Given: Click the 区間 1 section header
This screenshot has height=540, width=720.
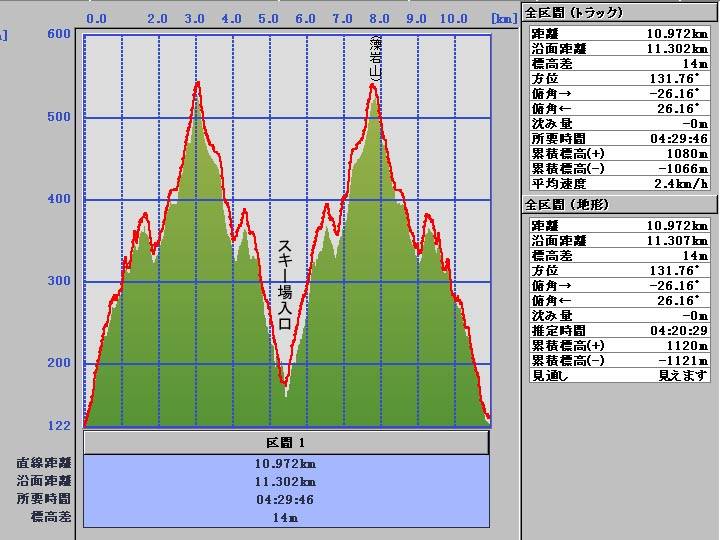Looking at the screenshot, I should click(x=286, y=442).
